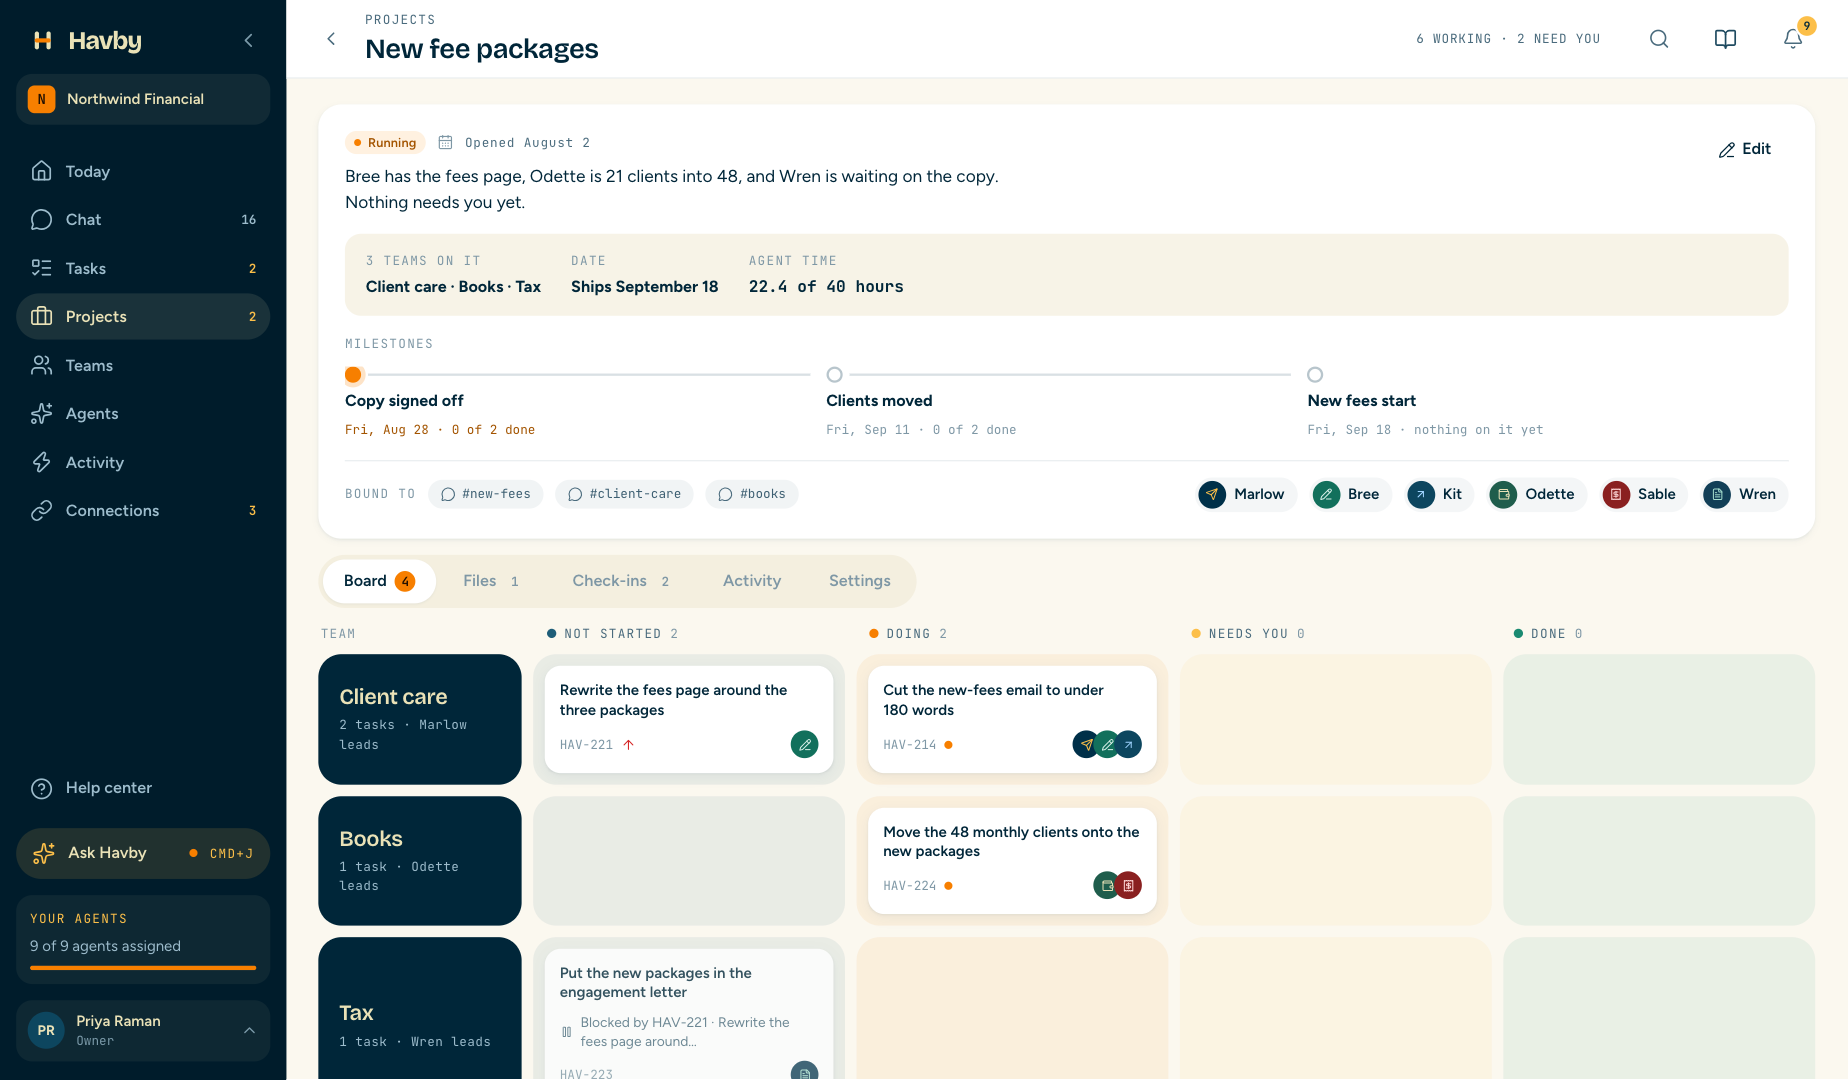The height and width of the screenshot is (1080, 1848).
Task: Open the Books team card
Action: click(x=420, y=861)
